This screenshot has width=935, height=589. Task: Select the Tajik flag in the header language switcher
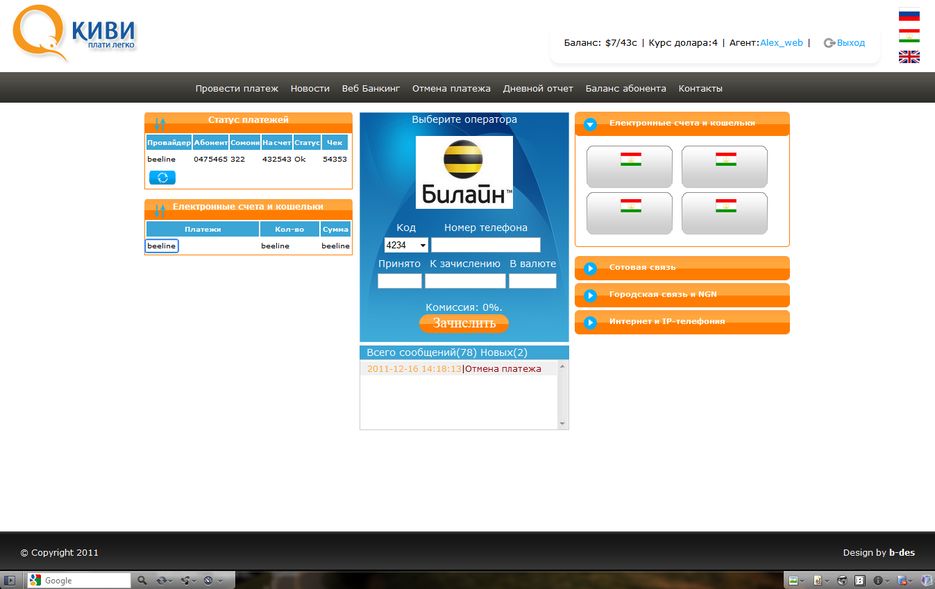tap(909, 36)
